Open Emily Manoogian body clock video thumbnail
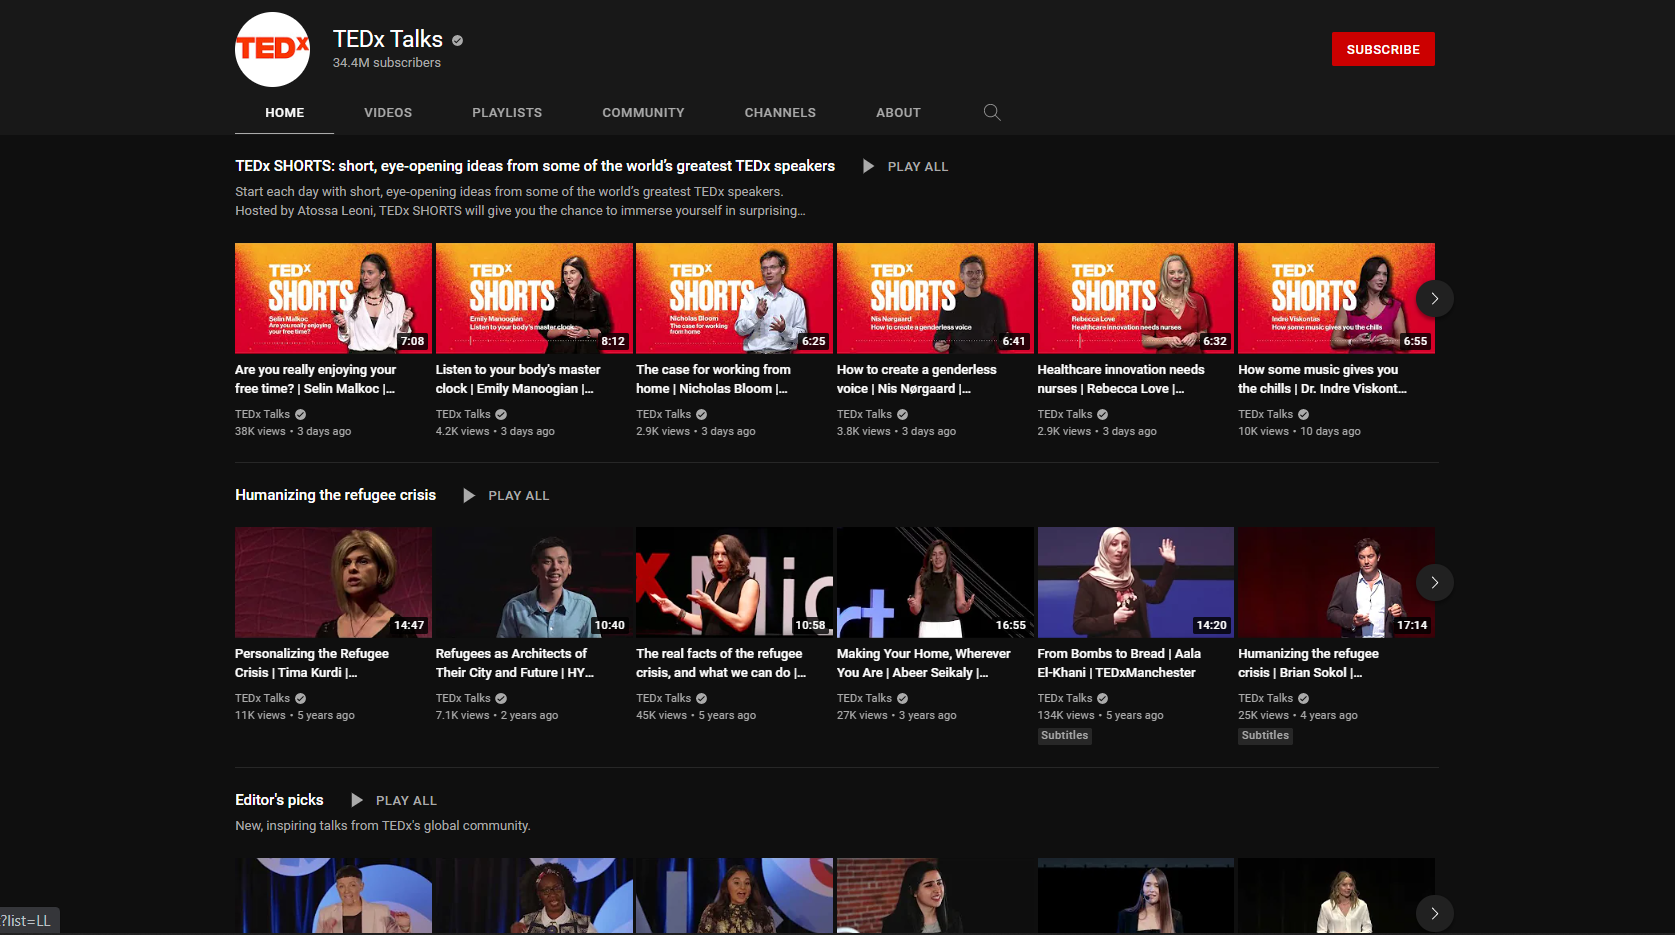 click(534, 298)
